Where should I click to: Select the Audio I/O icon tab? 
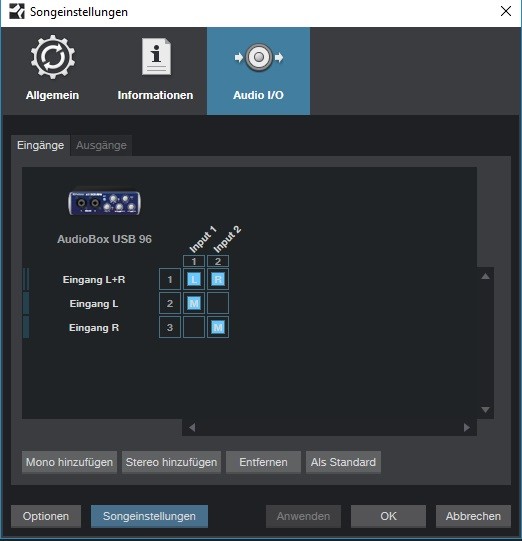[x=258, y=71]
